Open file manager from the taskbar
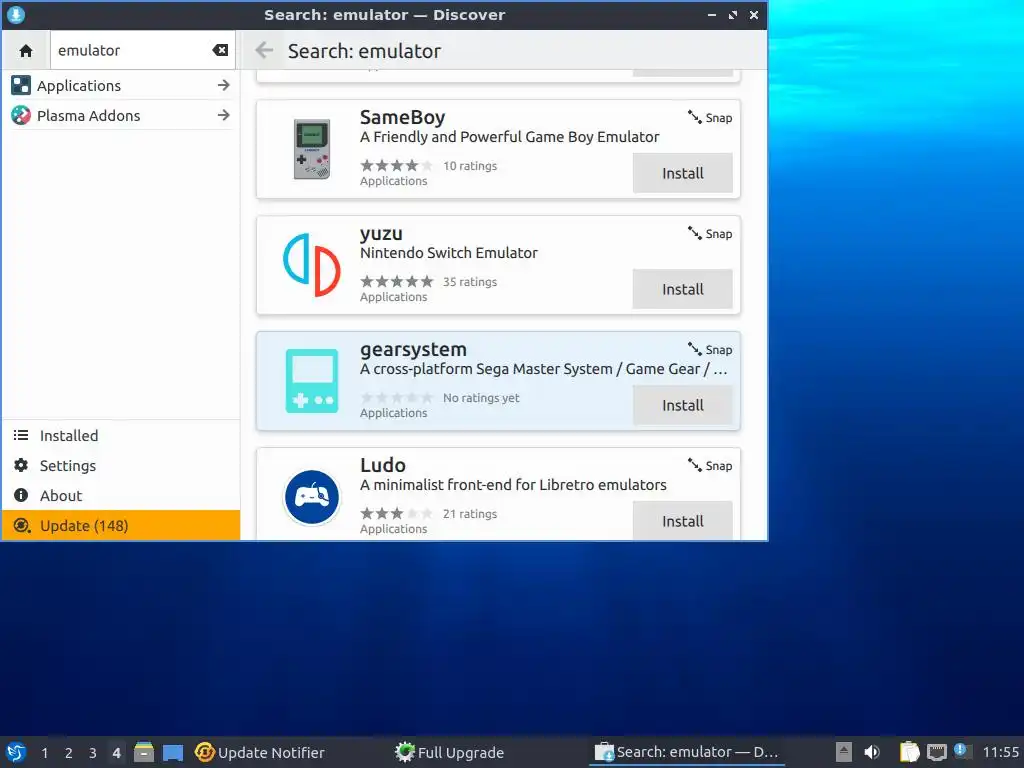 pos(144,752)
